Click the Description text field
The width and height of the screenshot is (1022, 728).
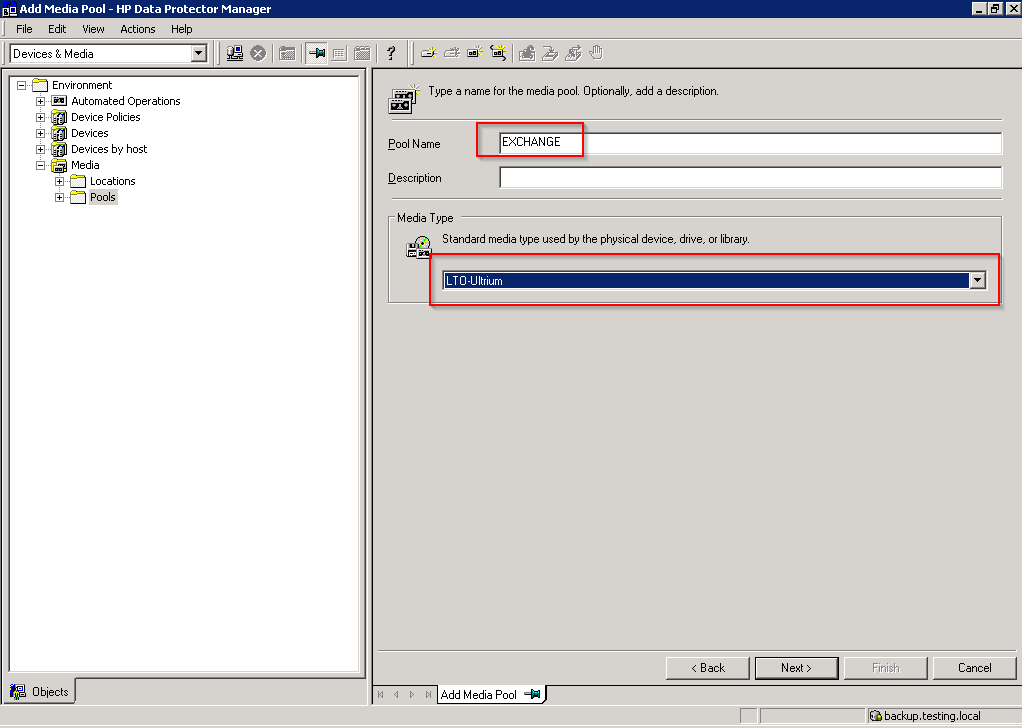(x=750, y=178)
